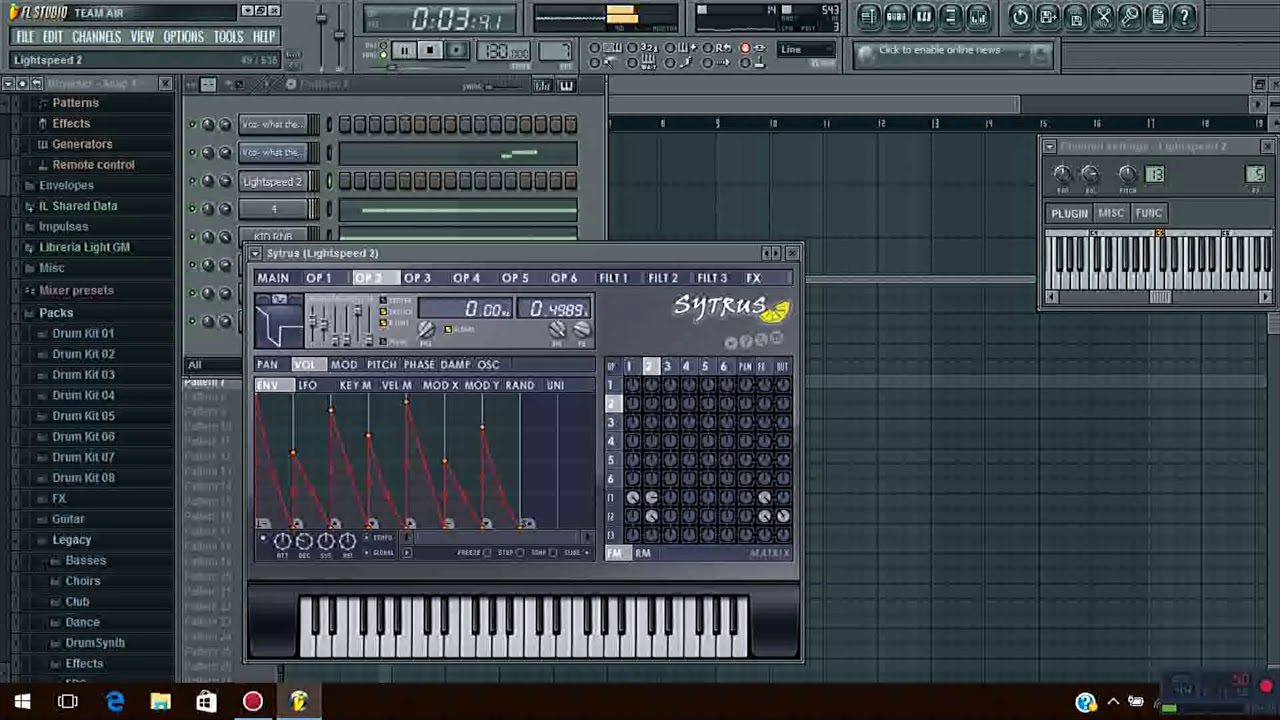Screen dimensions: 1280x720
Task: Open File Explorer from the taskbar
Action: coord(160,702)
